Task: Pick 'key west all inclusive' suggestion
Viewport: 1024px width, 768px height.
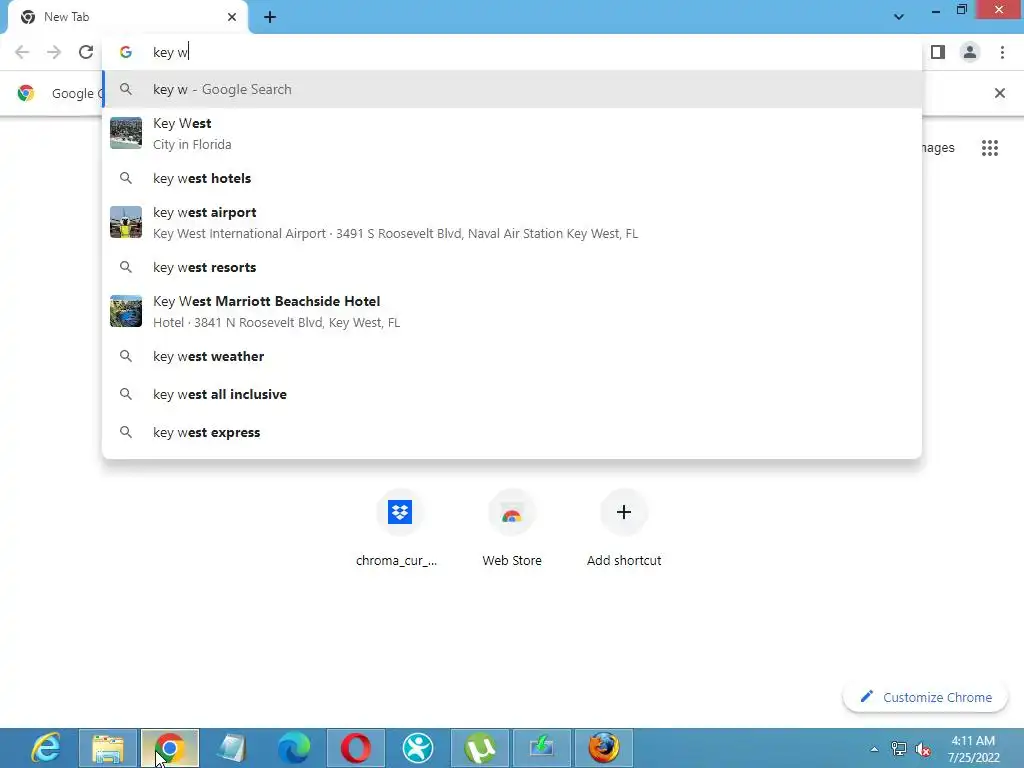Action: 512,394
